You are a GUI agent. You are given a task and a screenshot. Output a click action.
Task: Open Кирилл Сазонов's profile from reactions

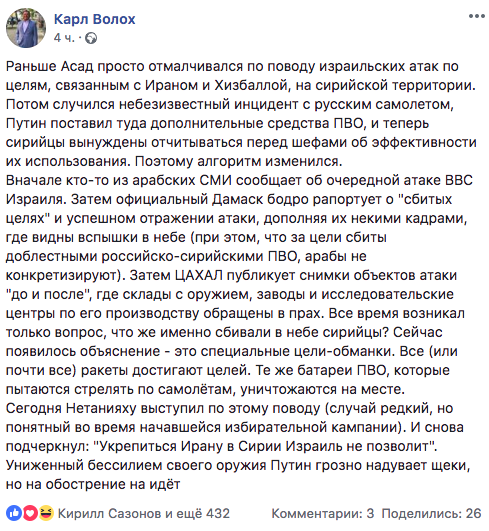(x=110, y=514)
